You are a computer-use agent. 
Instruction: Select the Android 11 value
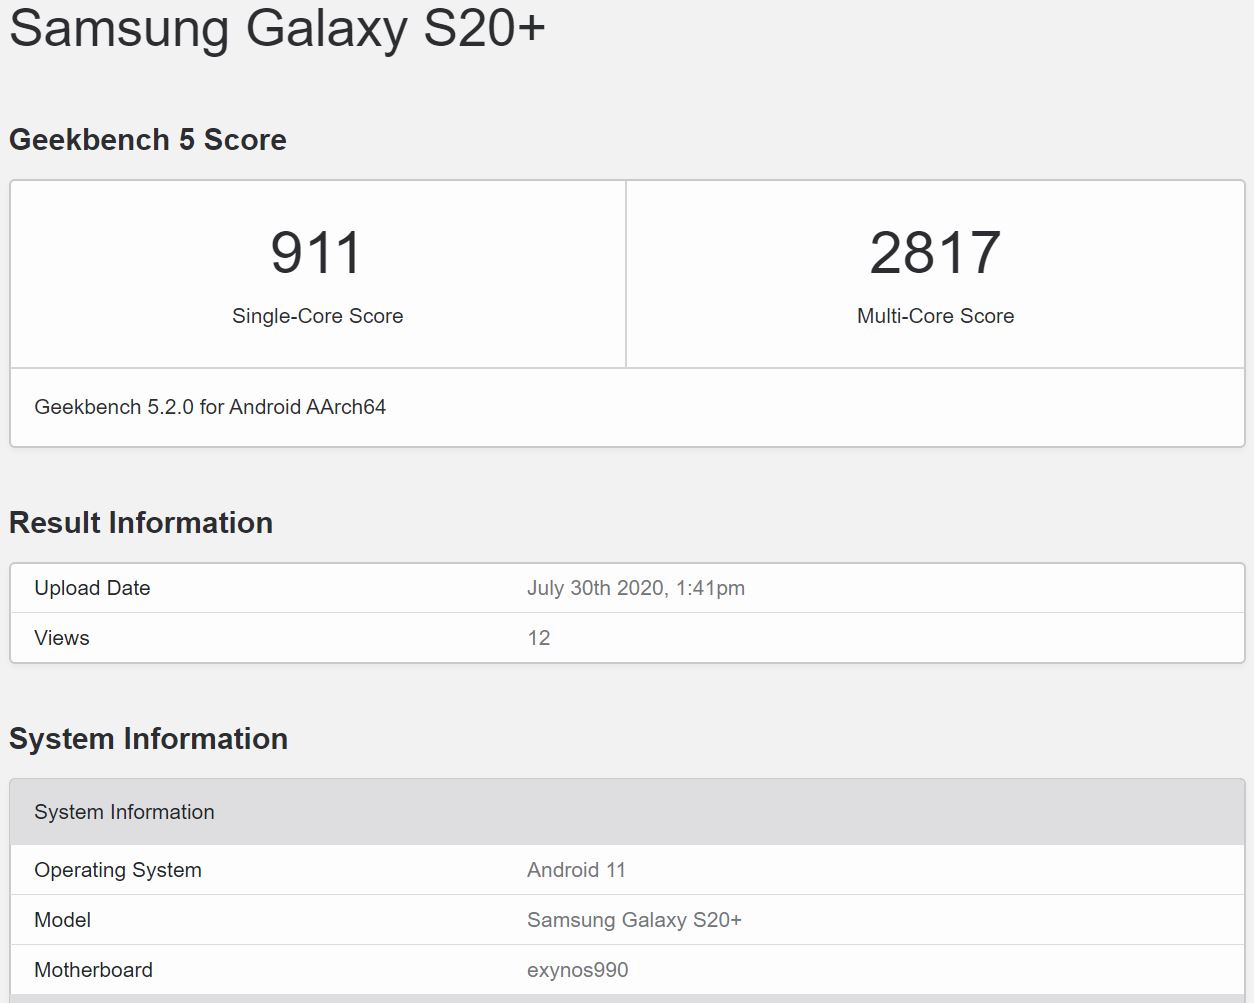click(x=576, y=870)
